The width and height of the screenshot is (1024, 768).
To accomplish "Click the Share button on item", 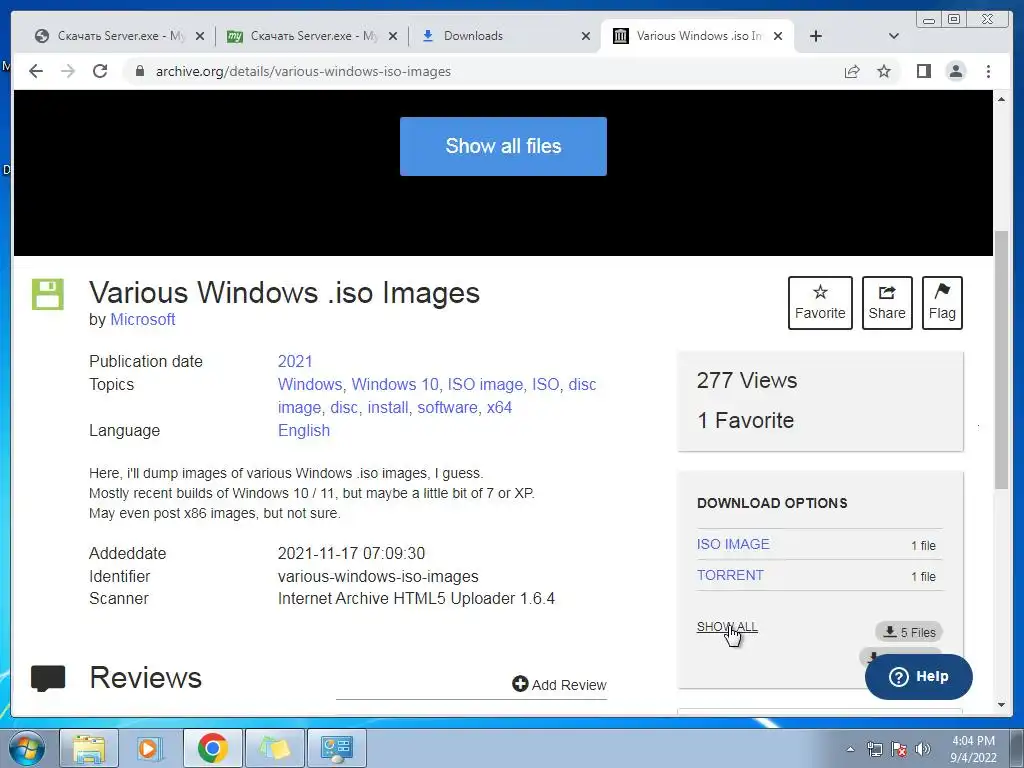I will pos(887,303).
